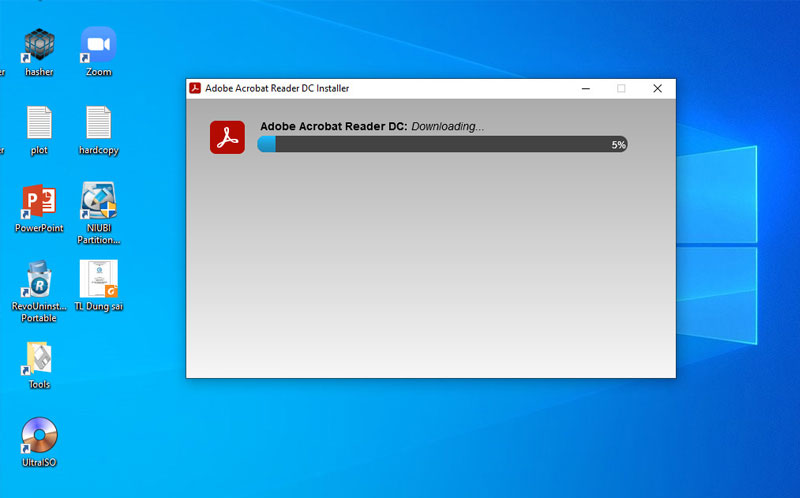The image size is (800, 498).
Task: Click the large red Adobe Acrobat logo
Action: 227,137
